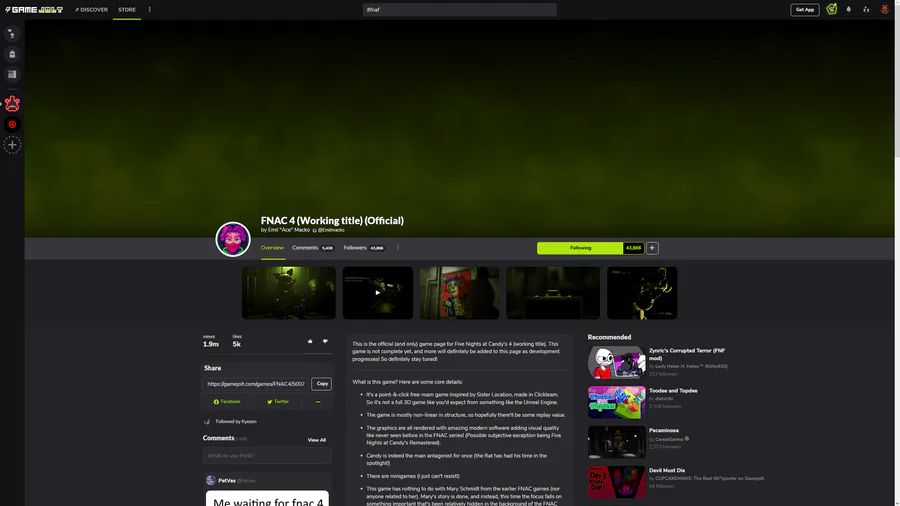The height and width of the screenshot is (506, 900).
Task: Open the Discover page
Action: tap(91, 10)
